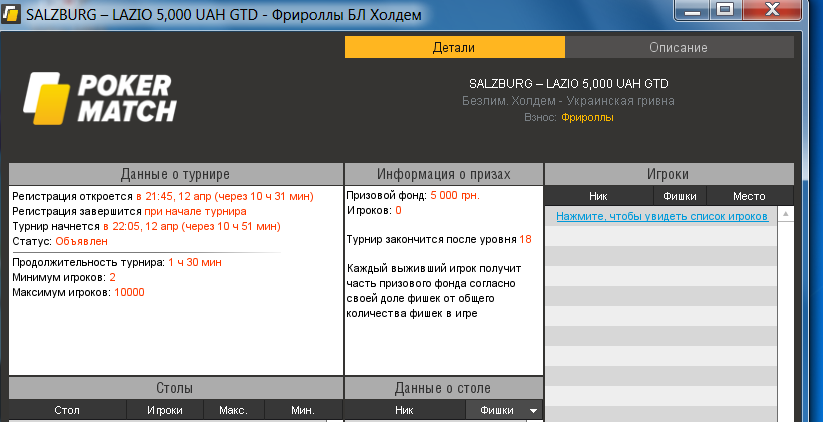The height and width of the screenshot is (422, 823).
Task: Click the Стол column header
Action: coord(67,410)
